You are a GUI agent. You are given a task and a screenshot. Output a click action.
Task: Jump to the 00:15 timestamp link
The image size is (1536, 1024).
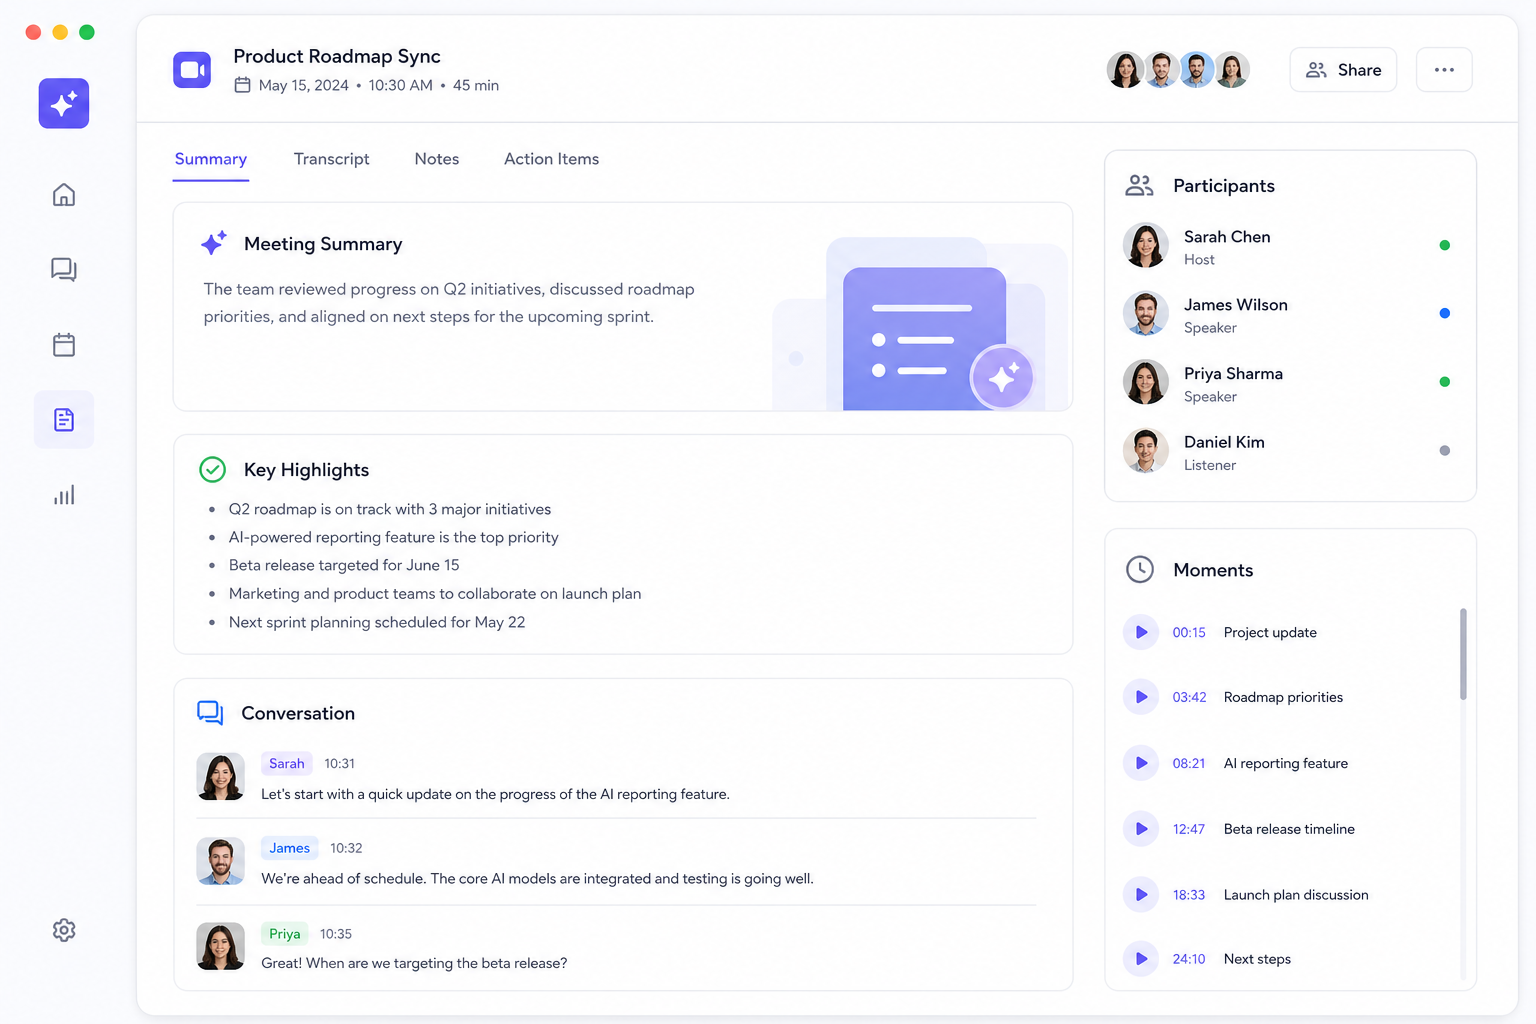(x=1189, y=633)
